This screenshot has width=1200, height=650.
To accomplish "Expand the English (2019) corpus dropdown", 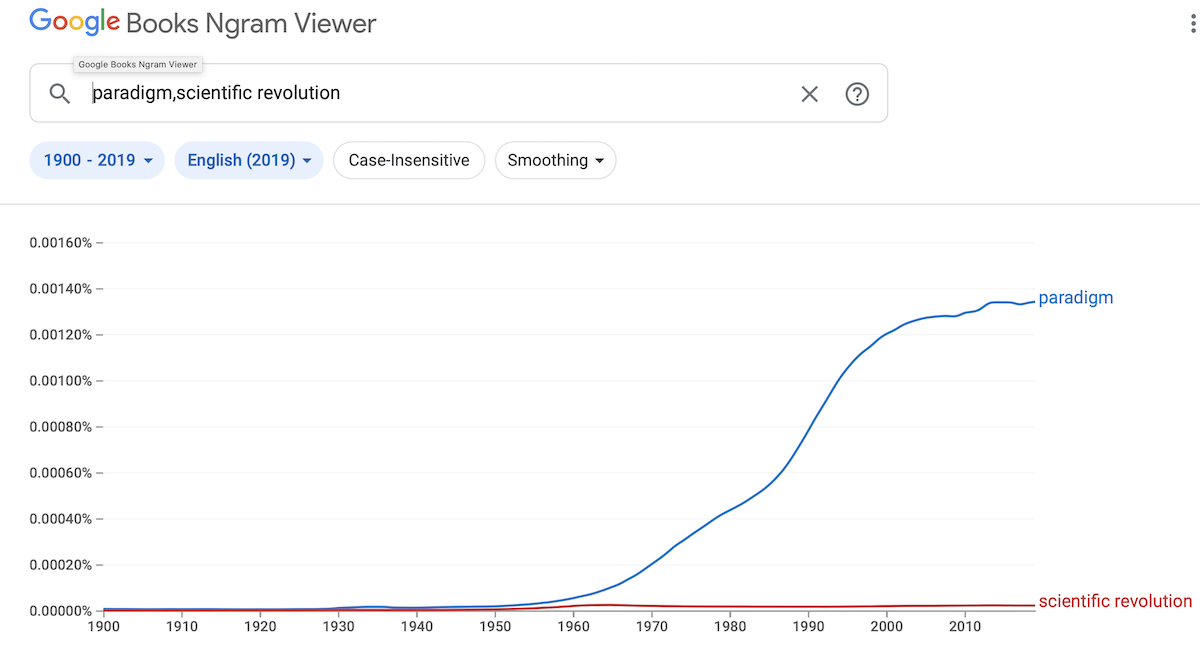I will click(249, 160).
